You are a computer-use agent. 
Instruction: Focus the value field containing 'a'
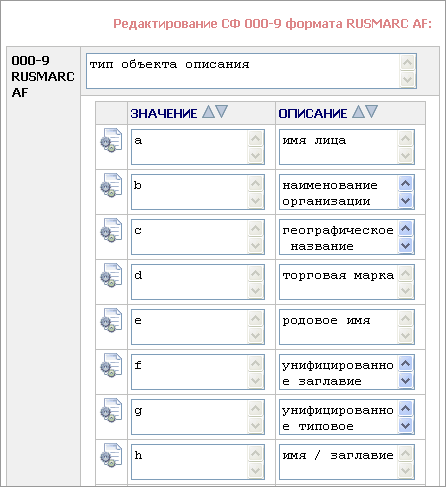click(x=198, y=147)
